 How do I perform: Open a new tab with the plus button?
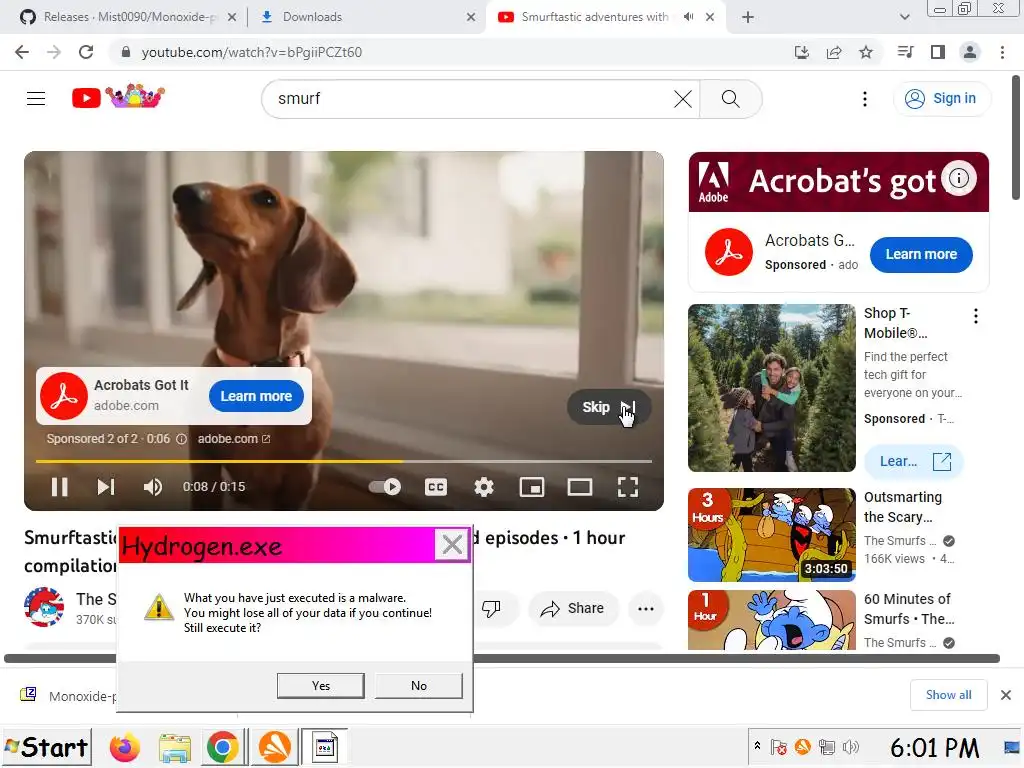(748, 17)
